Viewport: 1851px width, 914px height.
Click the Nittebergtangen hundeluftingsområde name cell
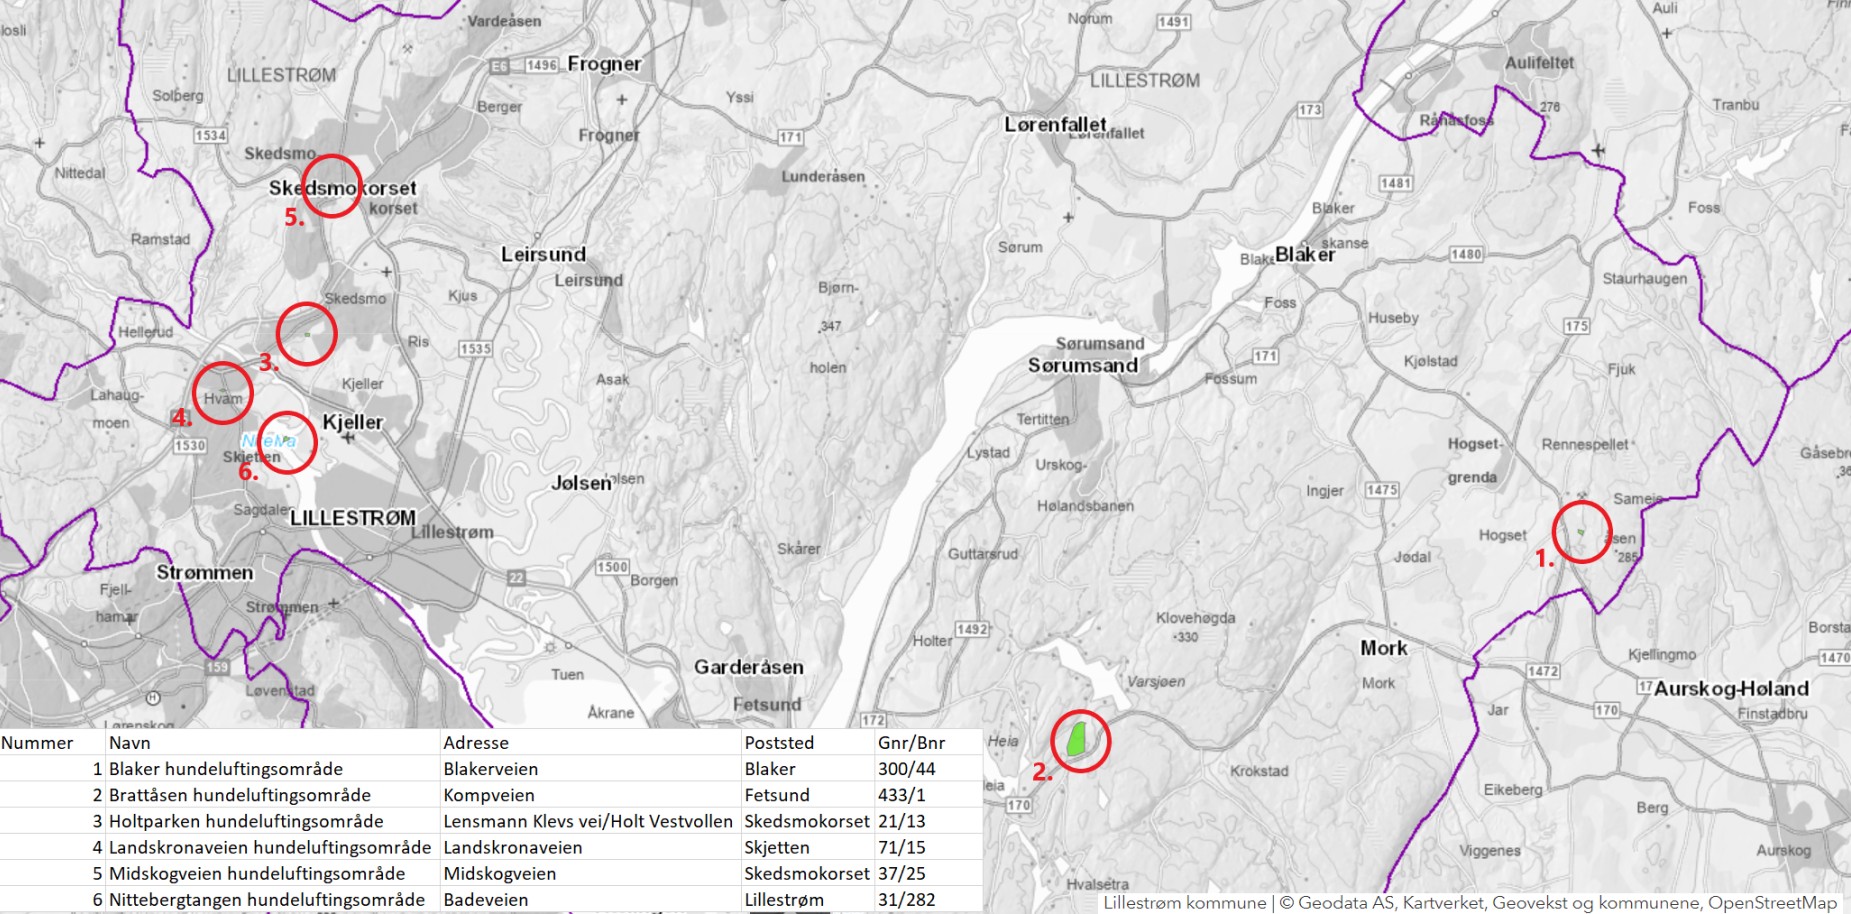266,899
